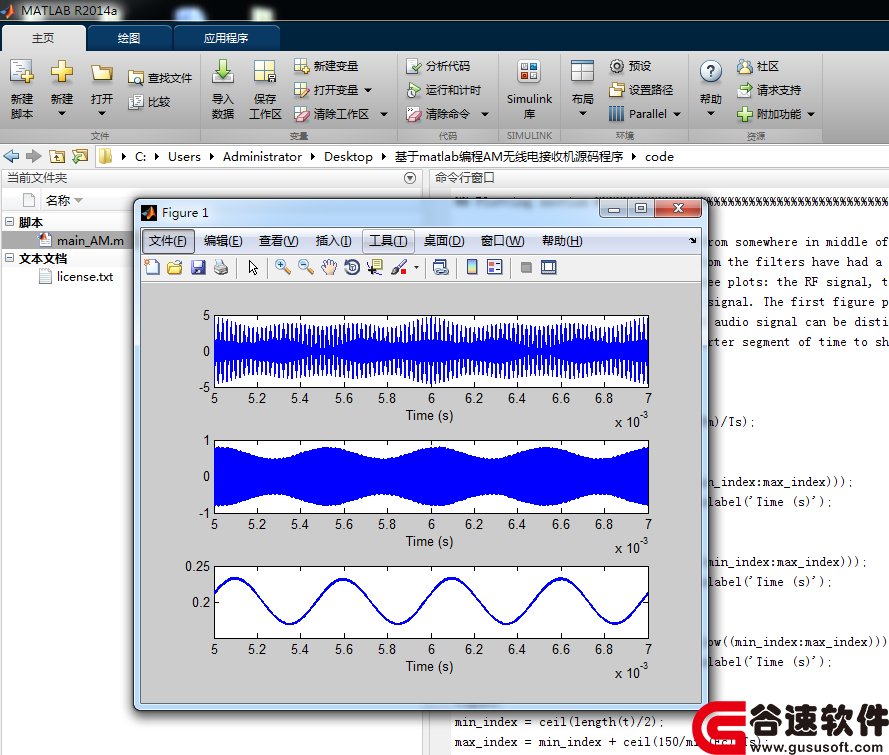The height and width of the screenshot is (755, 889).
Task: Dock Figure 1 using the small arrow
Action: [692, 241]
